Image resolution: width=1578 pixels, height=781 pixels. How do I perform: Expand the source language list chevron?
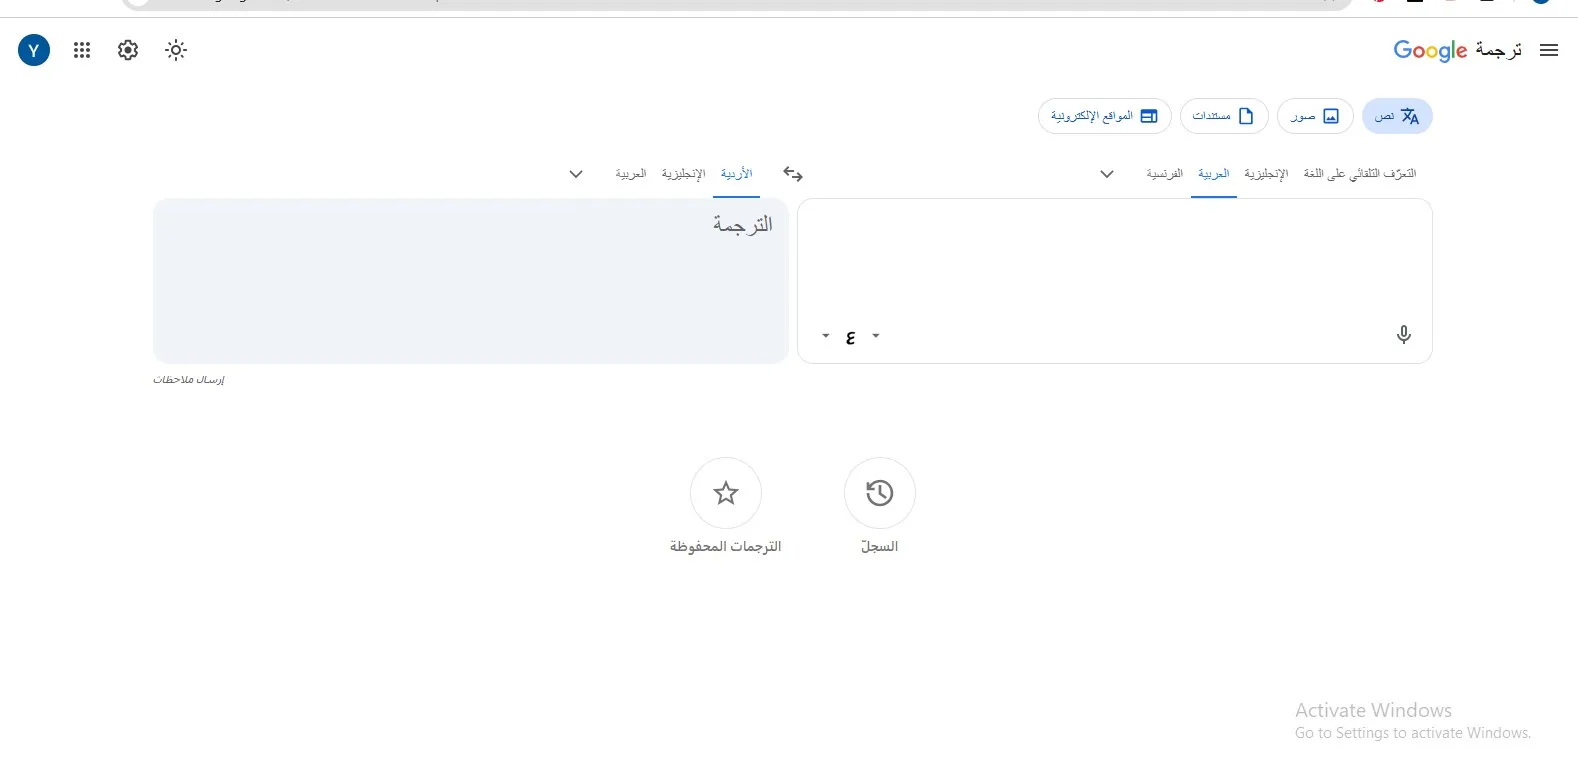pos(1107,174)
